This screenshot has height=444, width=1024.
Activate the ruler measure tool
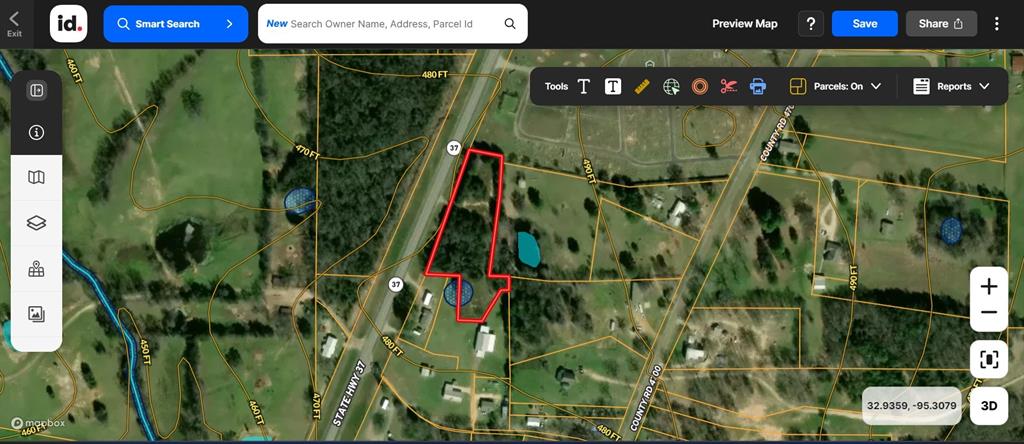click(x=642, y=86)
